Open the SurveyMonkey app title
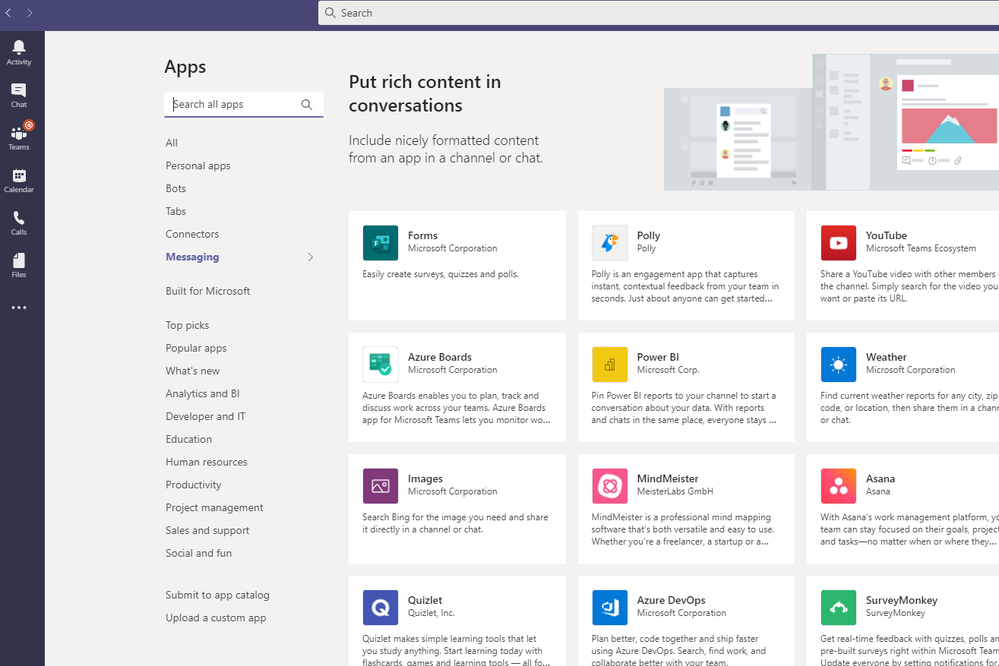999x666 pixels. pyautogui.click(x=902, y=600)
